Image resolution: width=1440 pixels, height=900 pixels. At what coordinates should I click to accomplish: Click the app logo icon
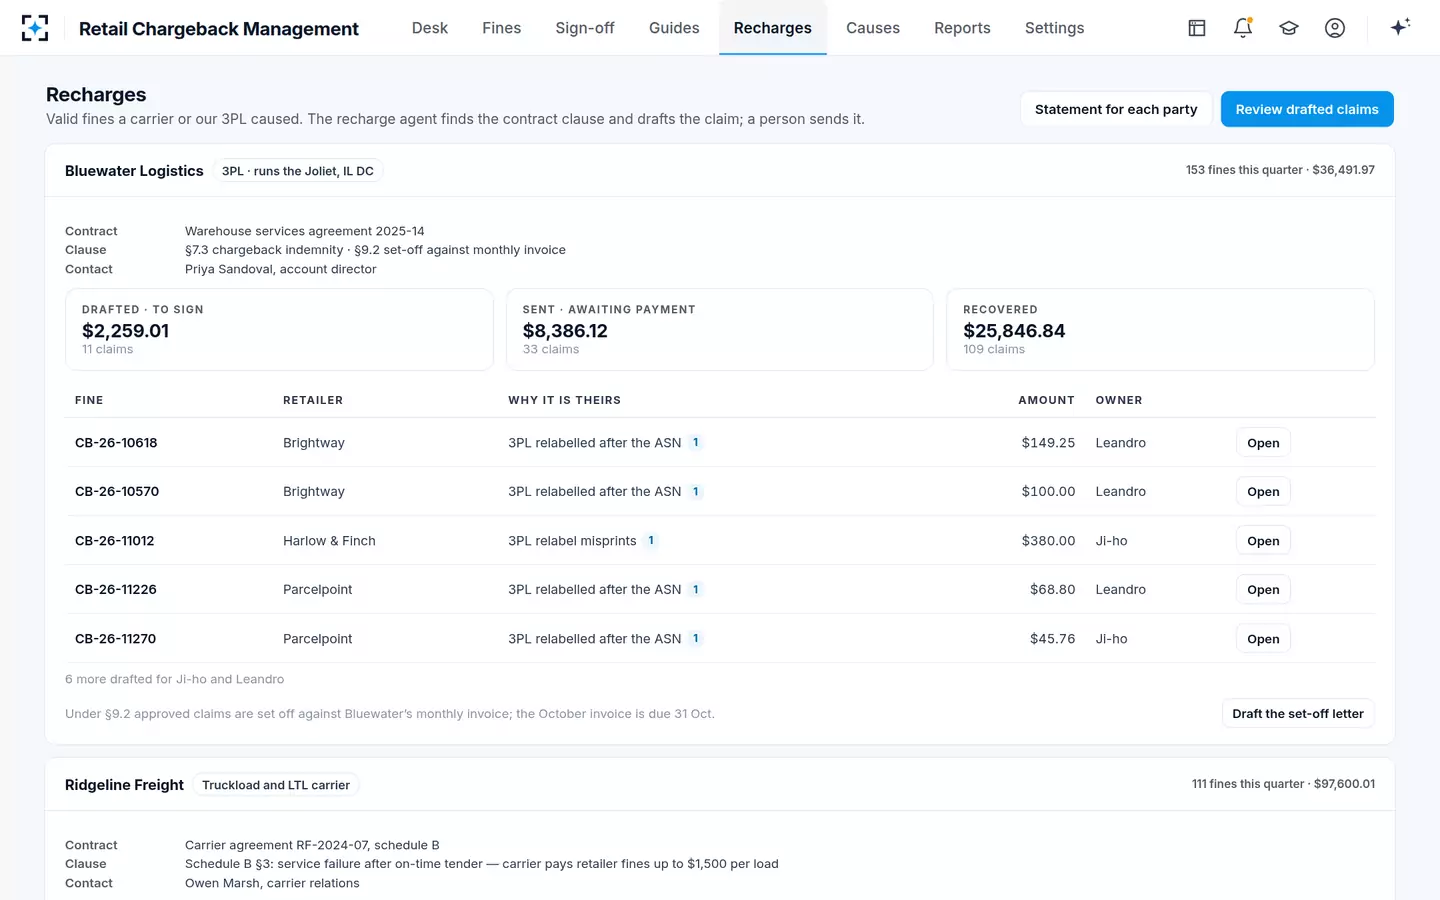tap(35, 28)
